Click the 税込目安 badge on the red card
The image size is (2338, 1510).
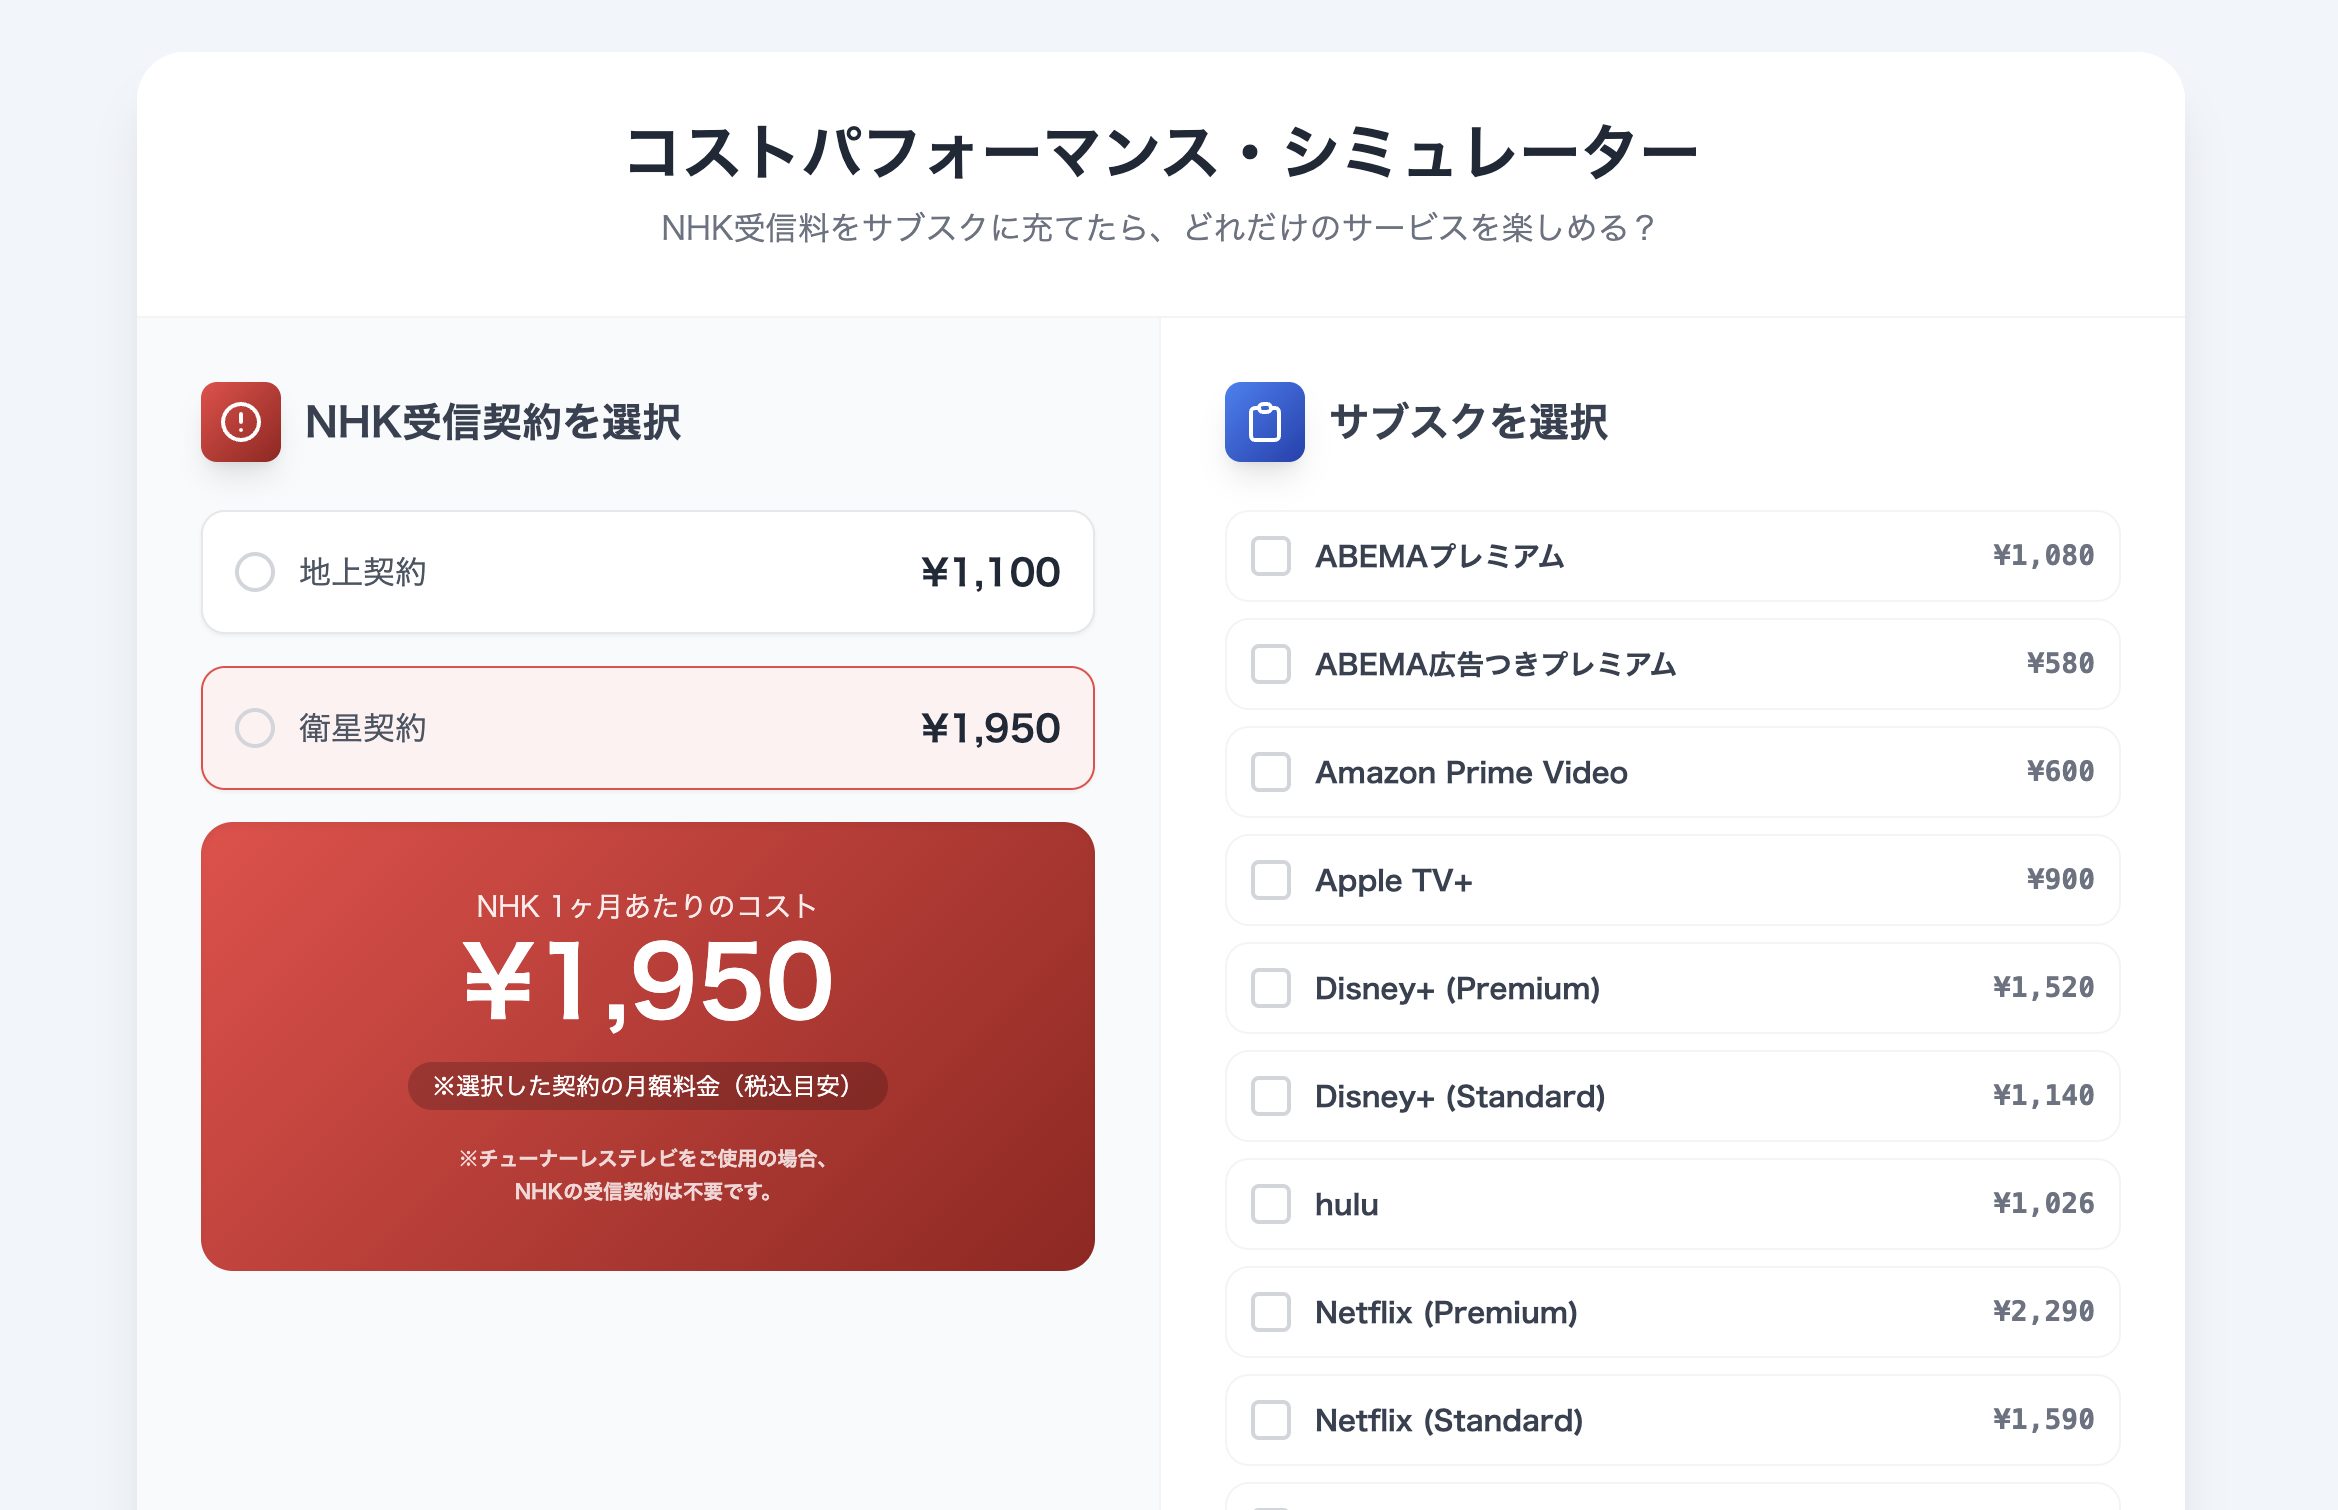pyautogui.click(x=648, y=1083)
